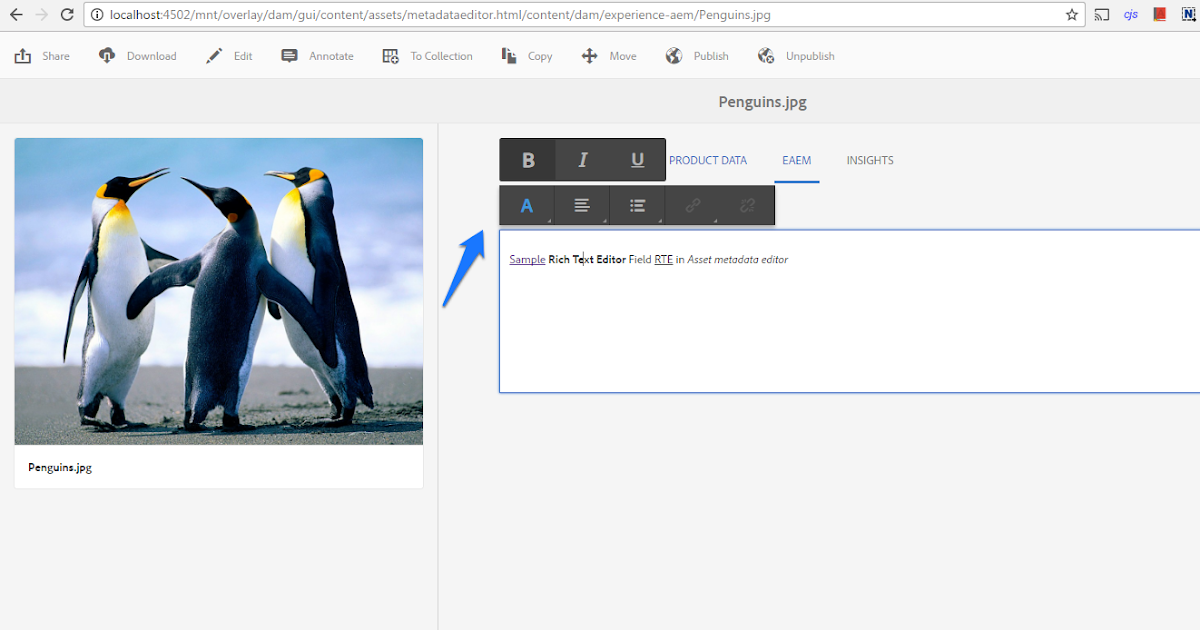Image resolution: width=1200 pixels, height=630 pixels.
Task: Click the bookmark star in the address bar
Action: (1071, 15)
